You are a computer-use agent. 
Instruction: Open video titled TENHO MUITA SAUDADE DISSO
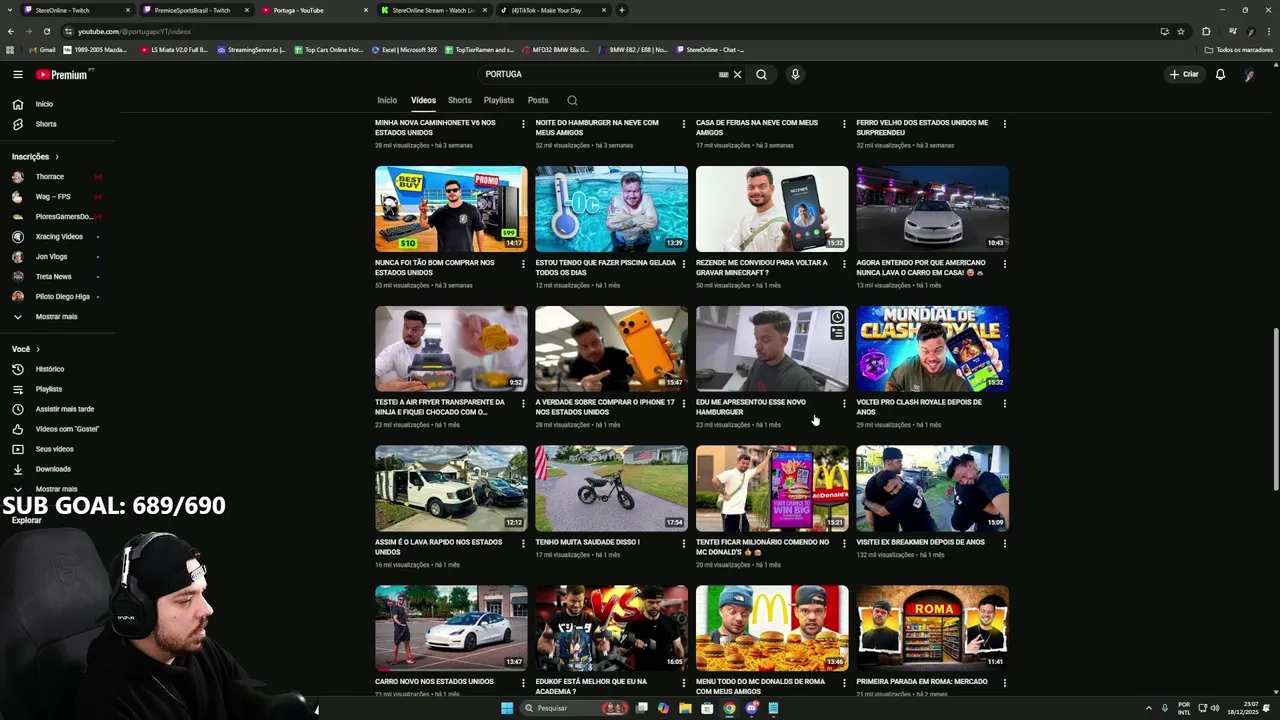(x=587, y=542)
